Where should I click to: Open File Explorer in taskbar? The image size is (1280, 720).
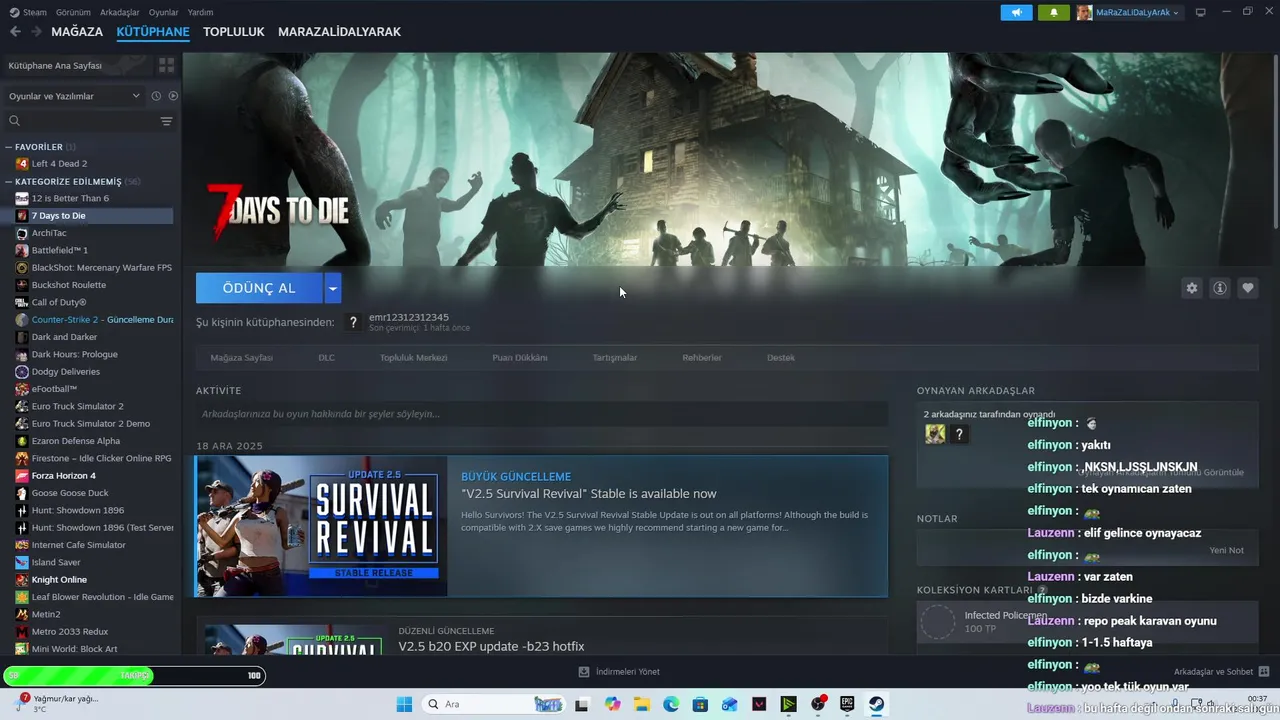(x=641, y=704)
